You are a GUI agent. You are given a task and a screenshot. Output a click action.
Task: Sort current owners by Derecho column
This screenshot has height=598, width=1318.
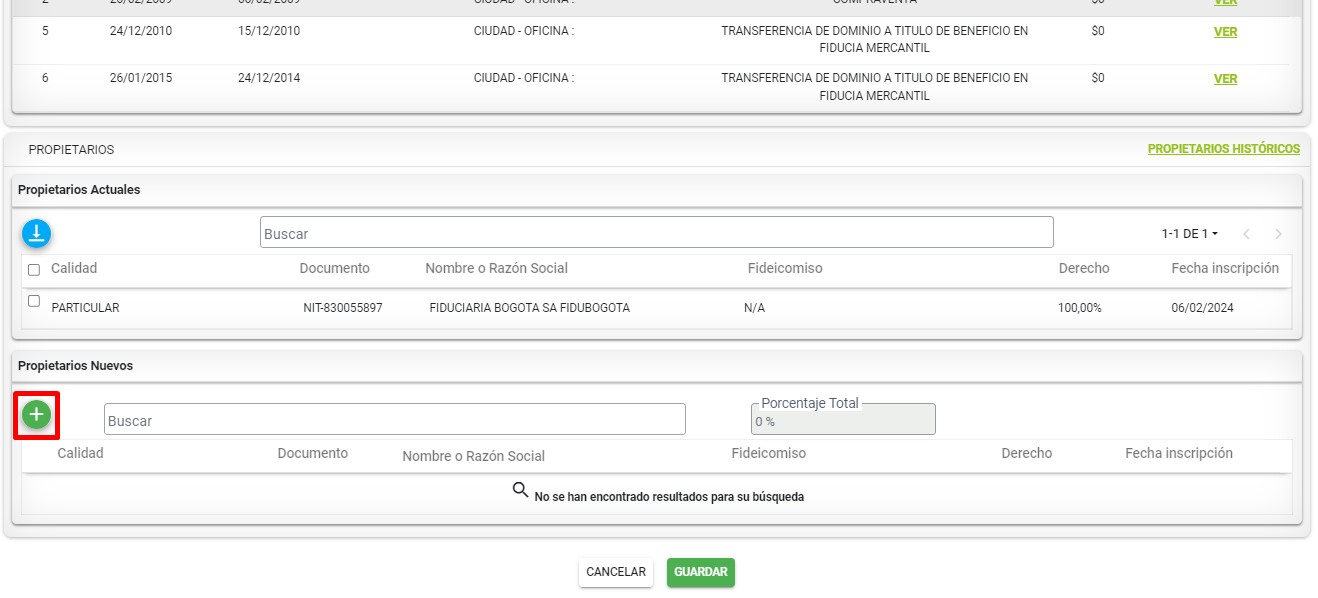click(1083, 268)
